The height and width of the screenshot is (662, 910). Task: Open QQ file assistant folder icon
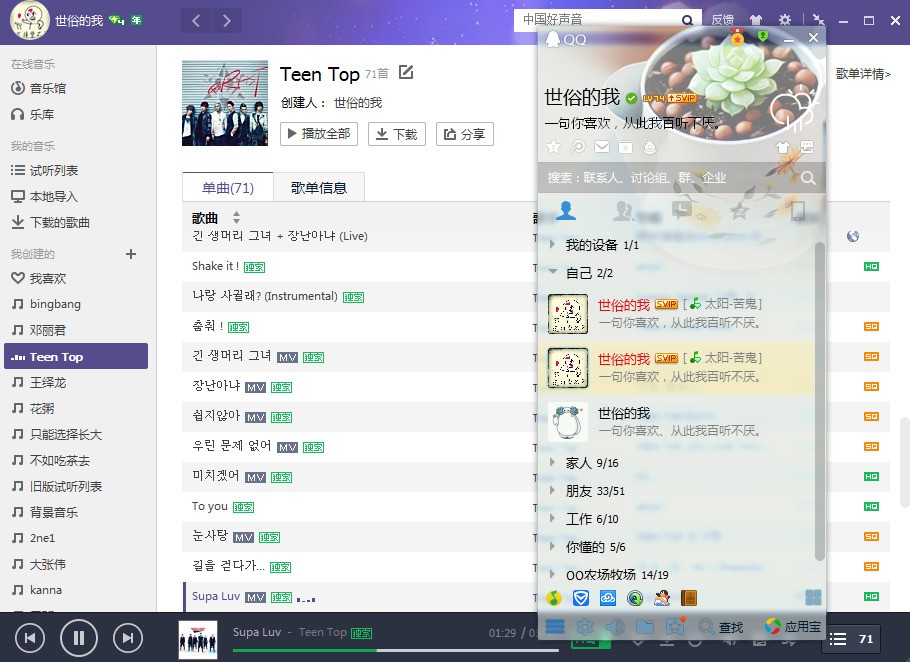645,627
